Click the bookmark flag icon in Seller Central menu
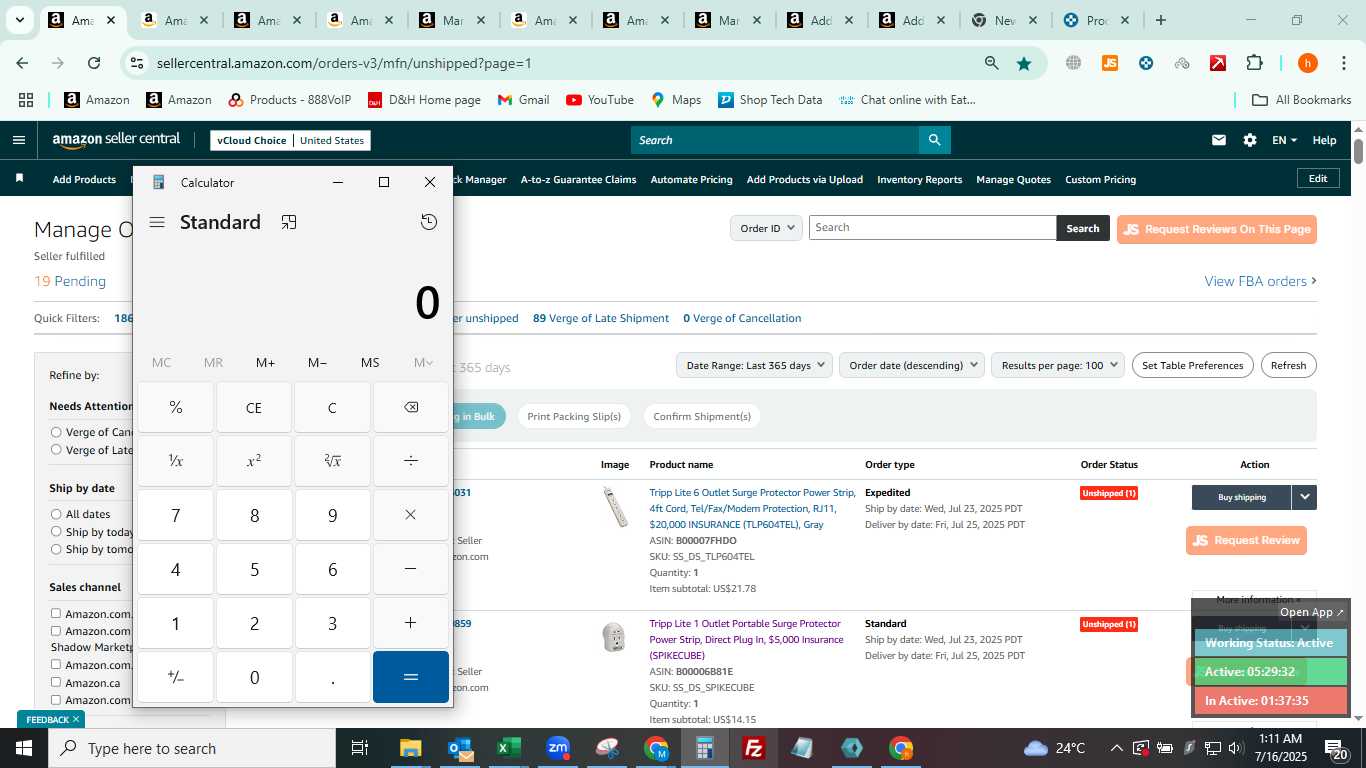This screenshot has height=768, width=1366. click(19, 178)
